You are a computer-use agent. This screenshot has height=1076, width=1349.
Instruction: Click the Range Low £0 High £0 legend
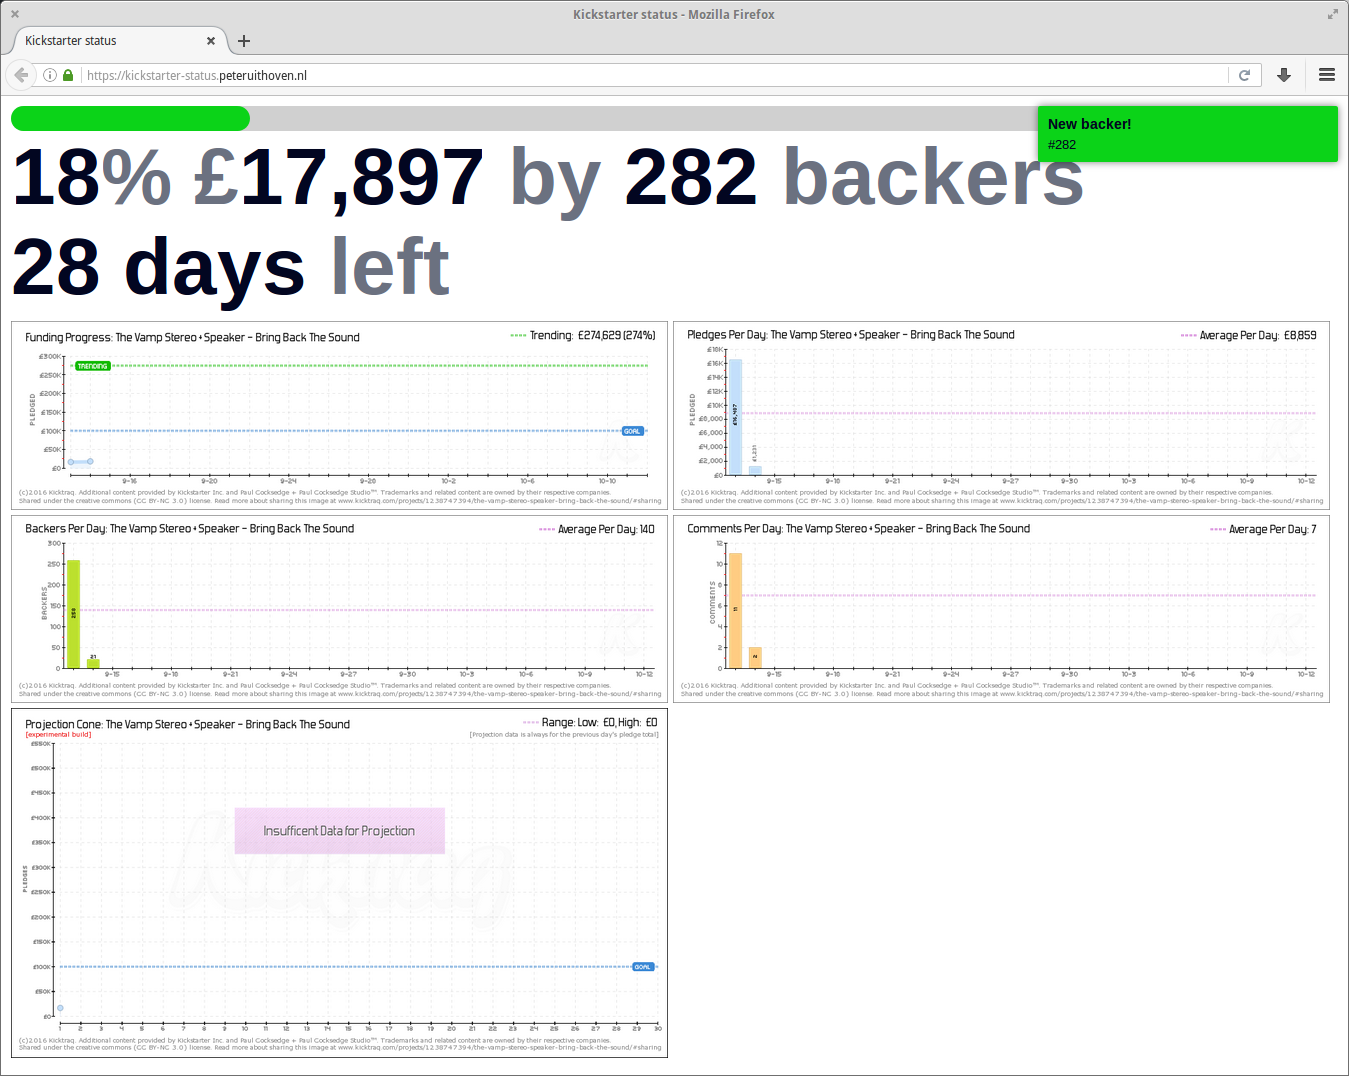point(590,722)
